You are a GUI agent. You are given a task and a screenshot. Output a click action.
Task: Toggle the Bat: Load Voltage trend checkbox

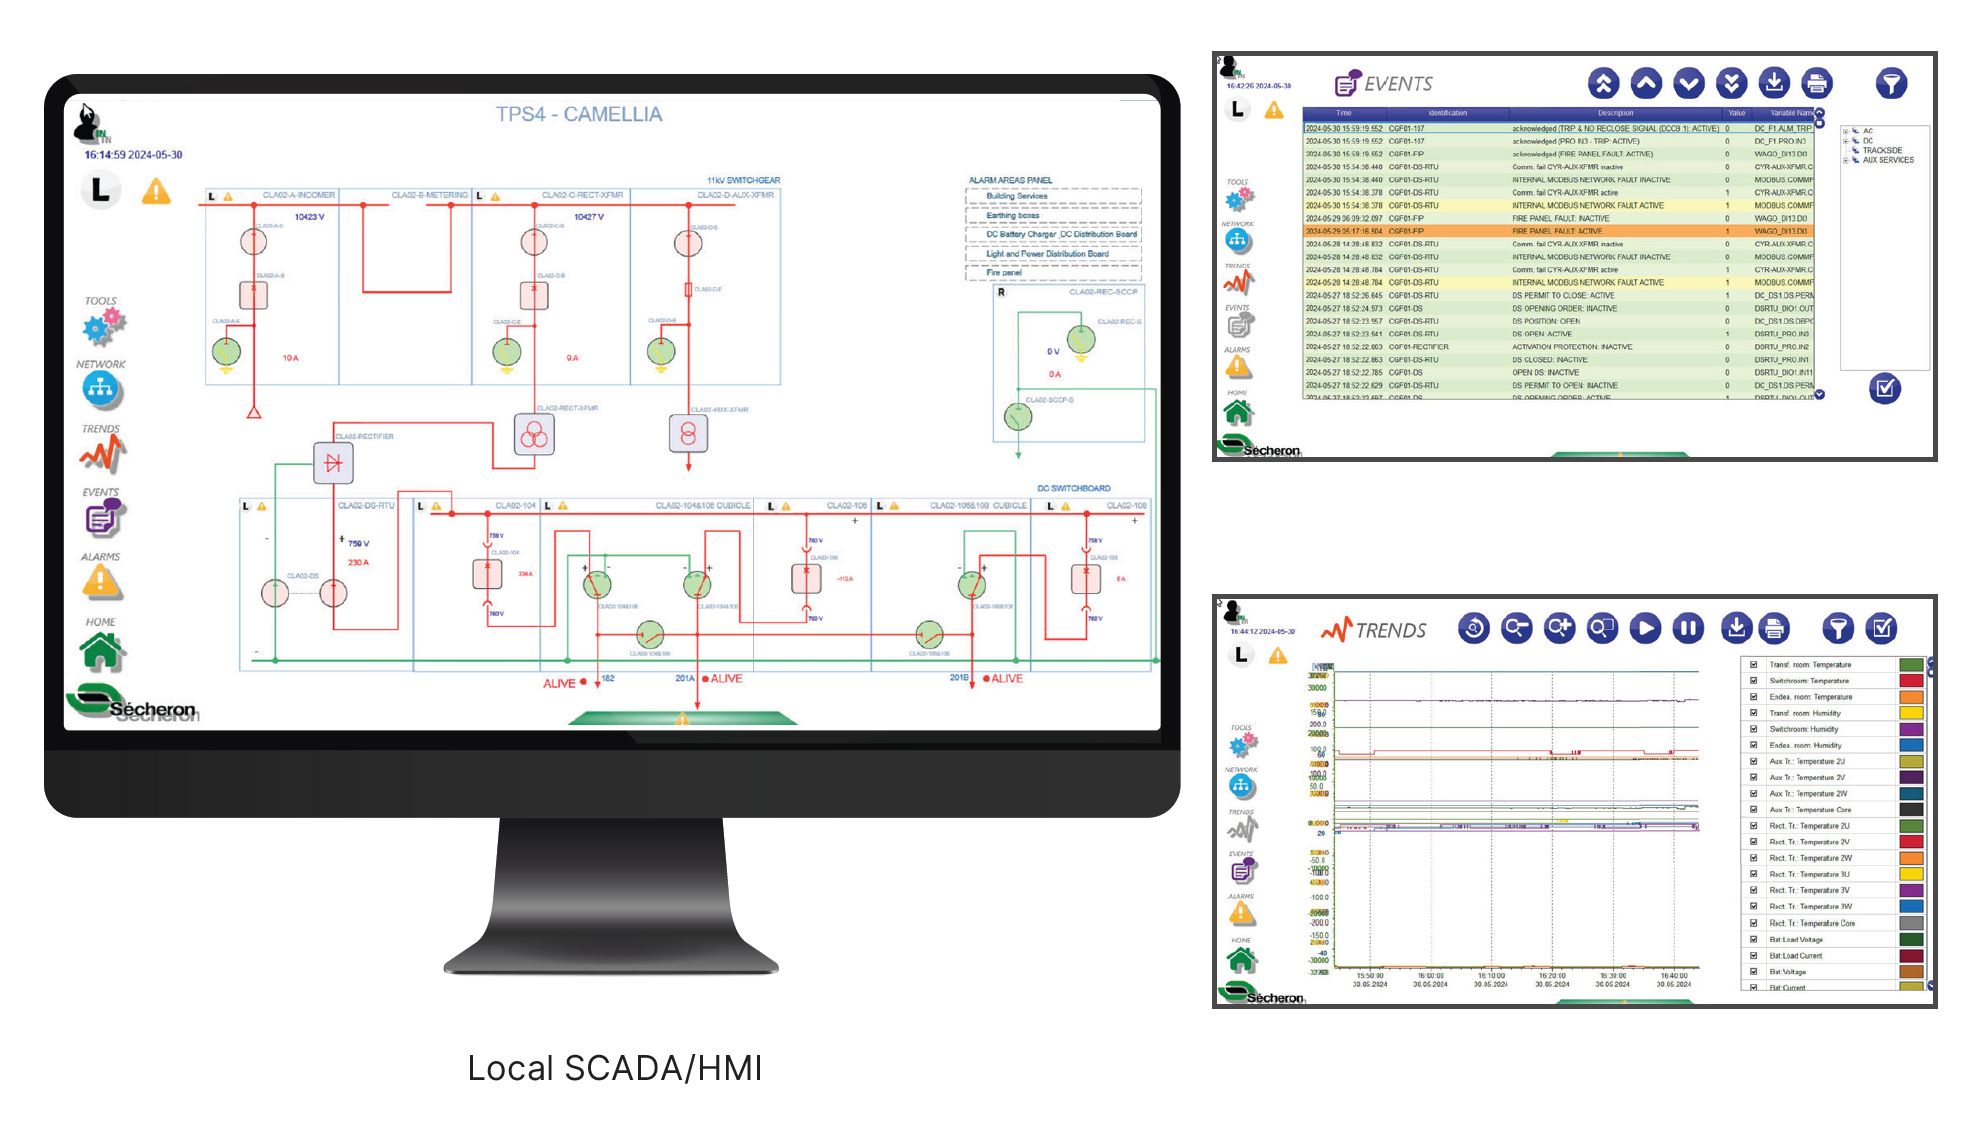click(1753, 939)
